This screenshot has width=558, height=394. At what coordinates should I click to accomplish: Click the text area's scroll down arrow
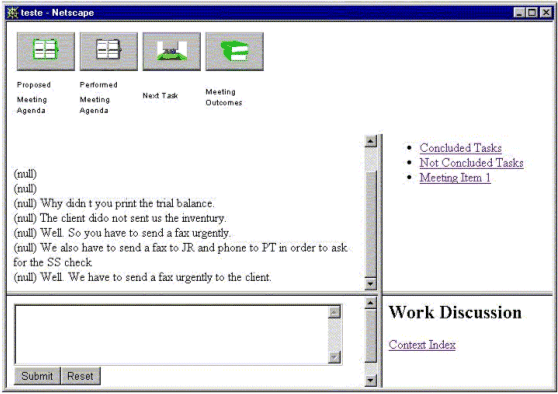(335, 357)
